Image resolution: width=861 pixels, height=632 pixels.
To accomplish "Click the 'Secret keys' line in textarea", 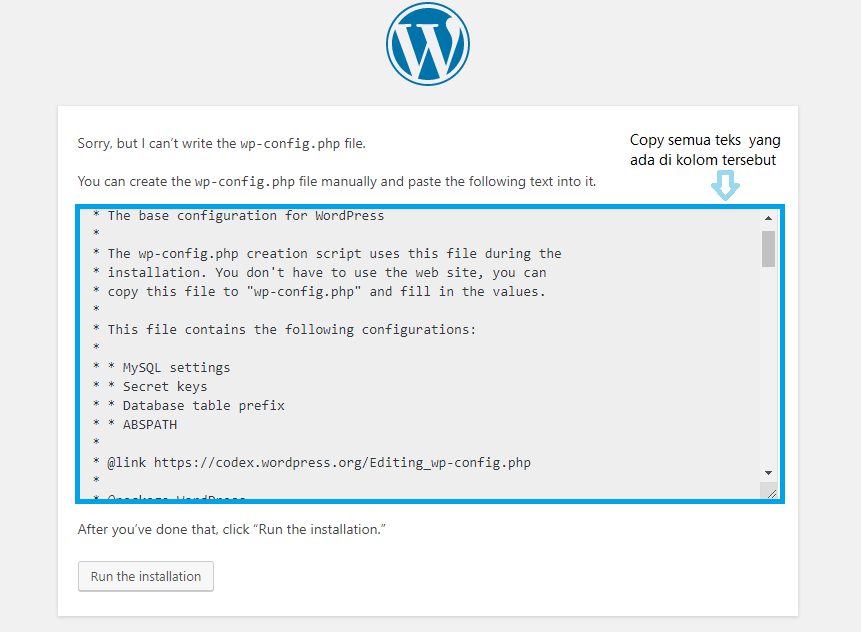I will [x=150, y=387].
